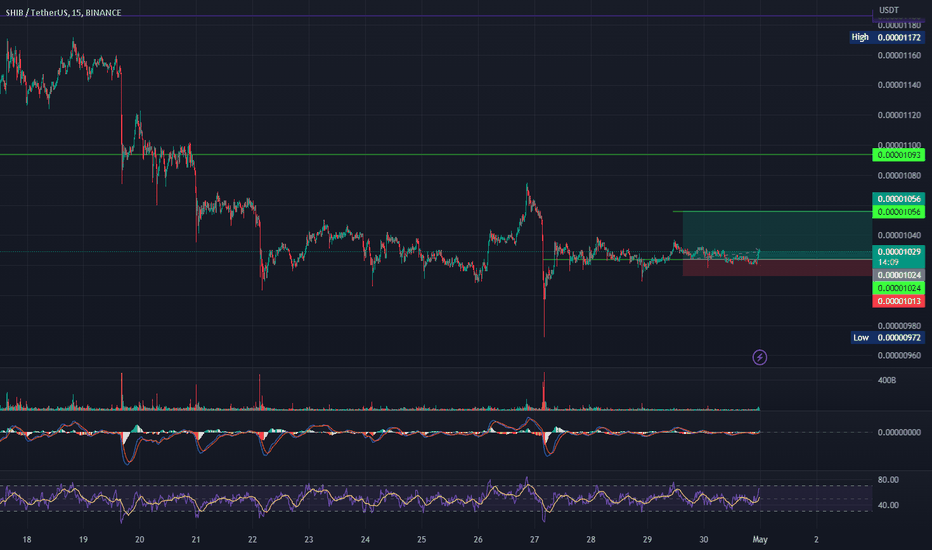Click the SHIB / TetherUS, 15, BINANCE title
Image resolution: width=932 pixels, height=550 pixels.
(x=63, y=12)
